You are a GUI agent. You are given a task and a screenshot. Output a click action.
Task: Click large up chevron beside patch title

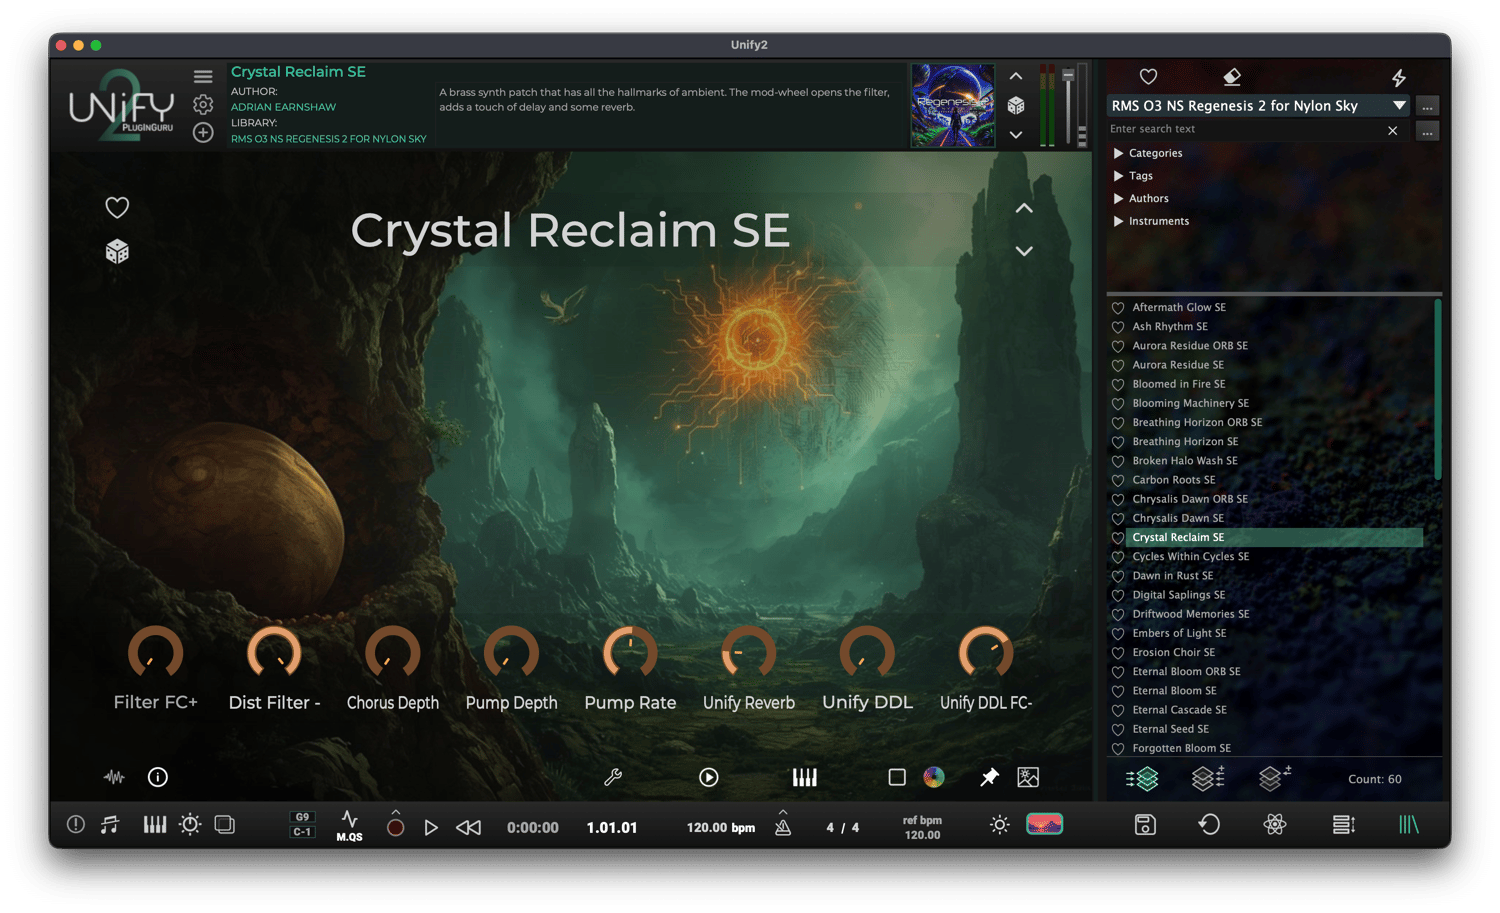(x=1024, y=208)
